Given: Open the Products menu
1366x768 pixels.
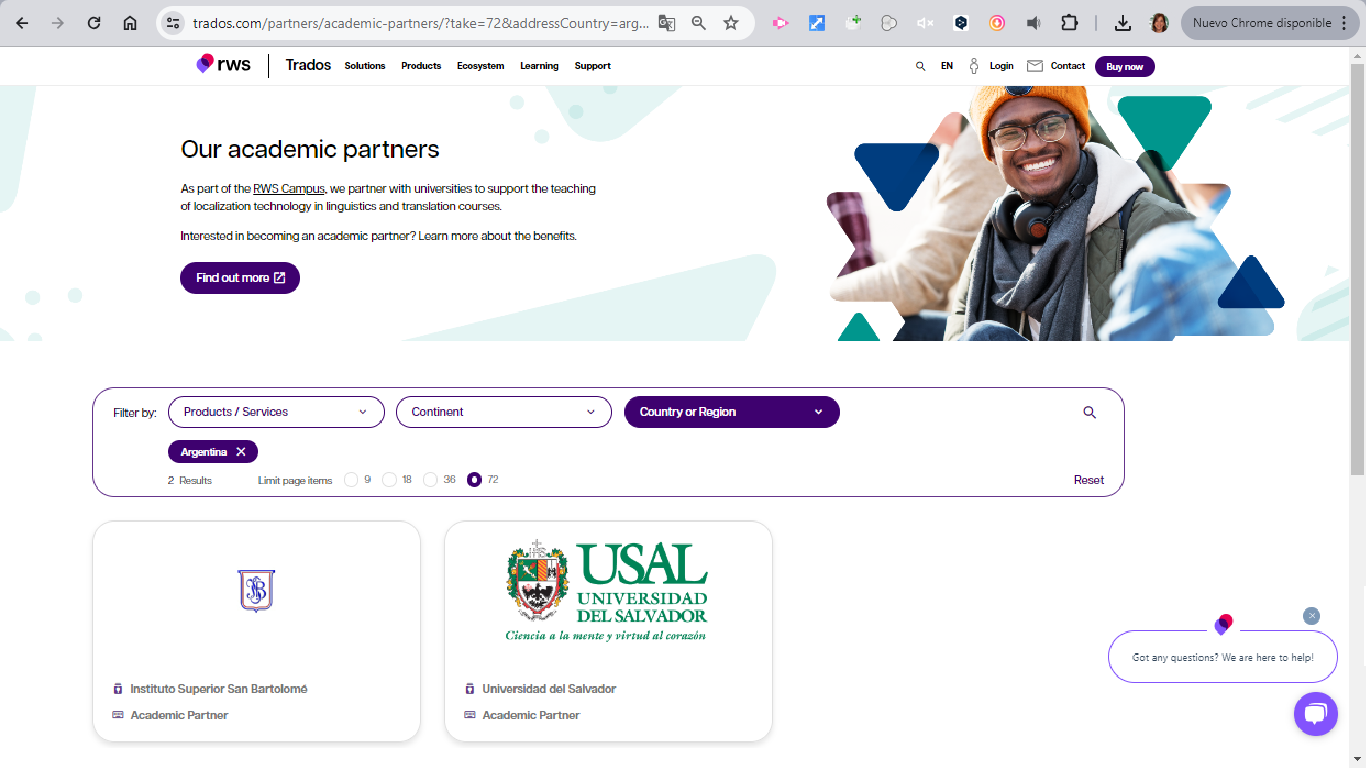Looking at the screenshot, I should (421, 66).
